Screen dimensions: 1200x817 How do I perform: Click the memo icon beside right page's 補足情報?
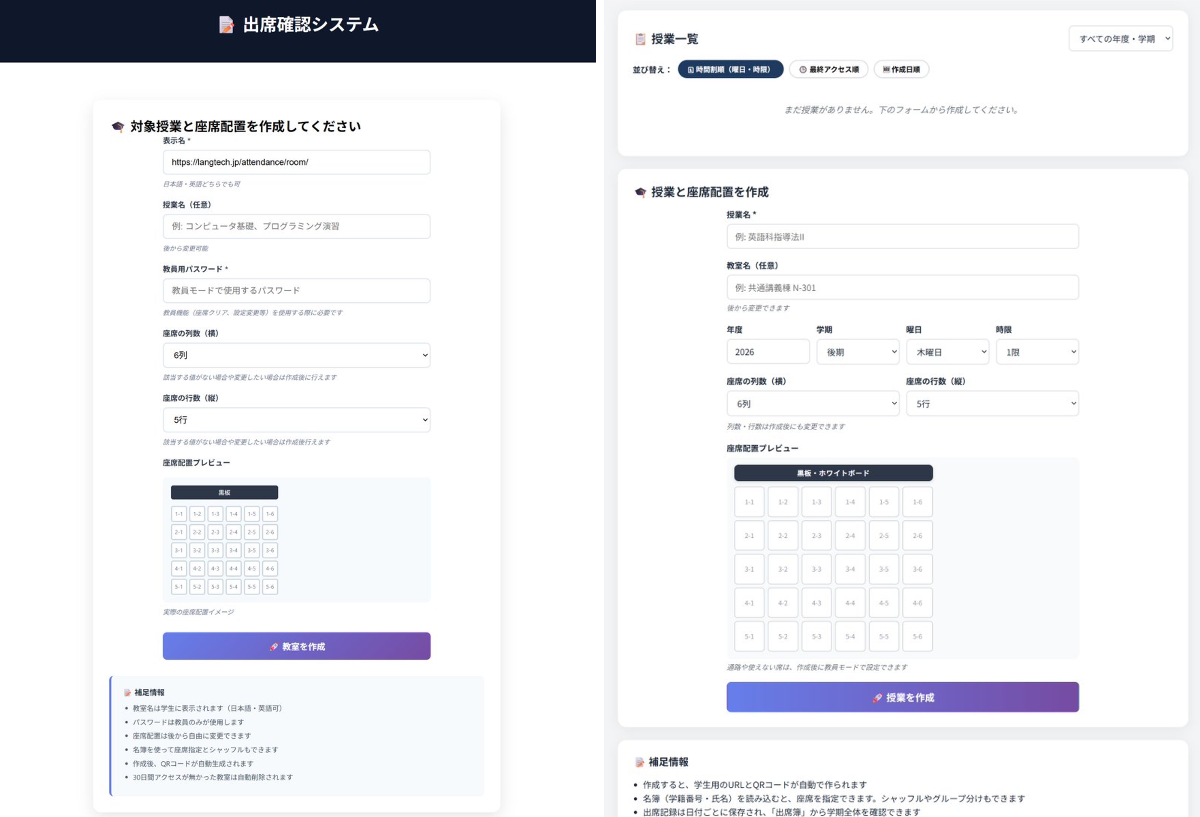click(640, 762)
